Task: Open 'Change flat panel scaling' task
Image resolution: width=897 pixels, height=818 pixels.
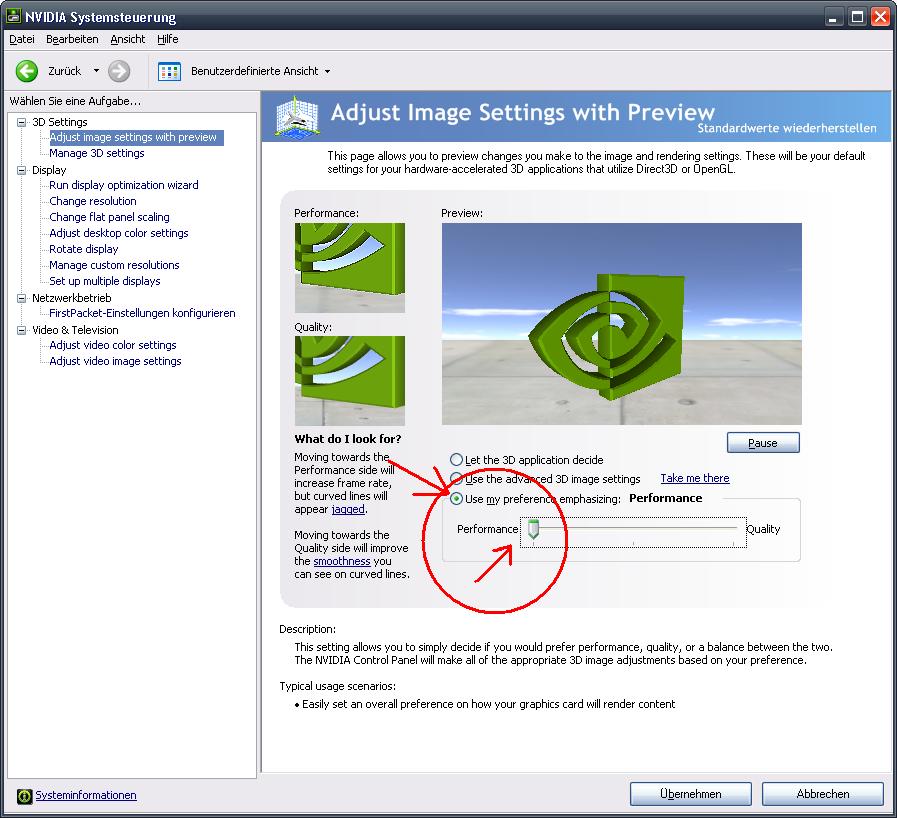Action: click(x=109, y=217)
